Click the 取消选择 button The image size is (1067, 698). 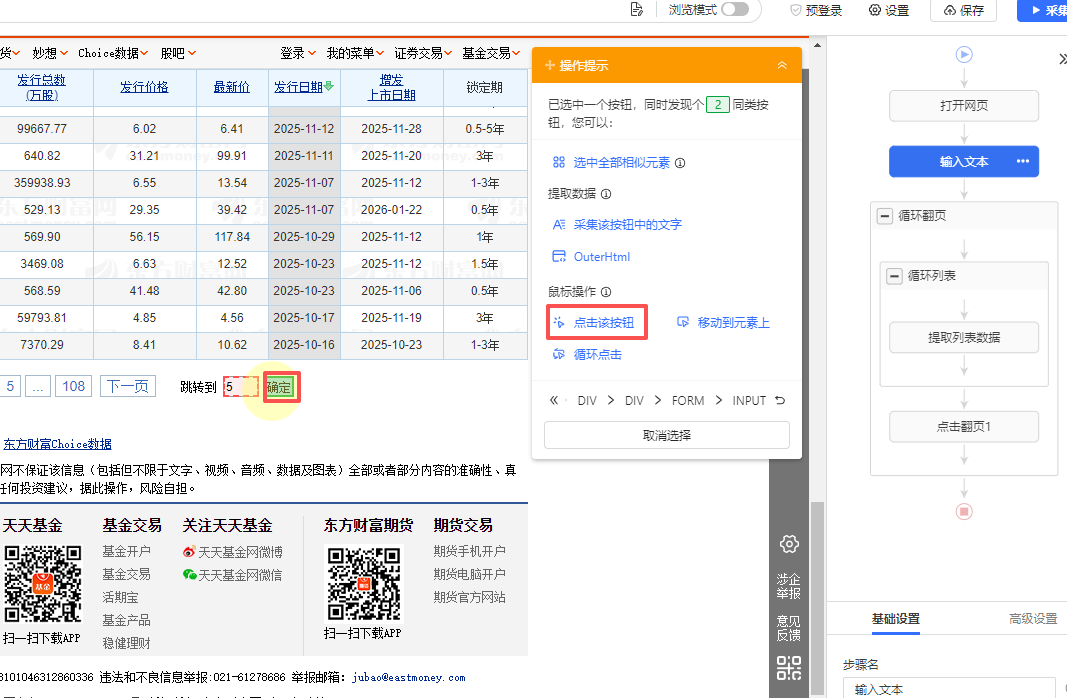[667, 435]
